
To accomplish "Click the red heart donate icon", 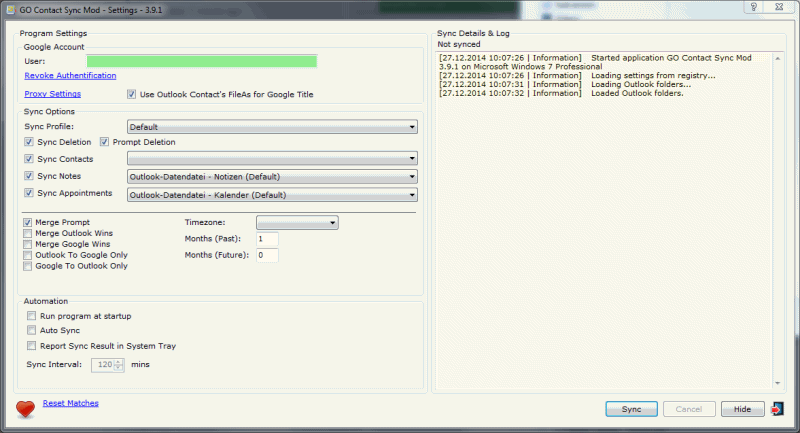I will pos(25,409).
